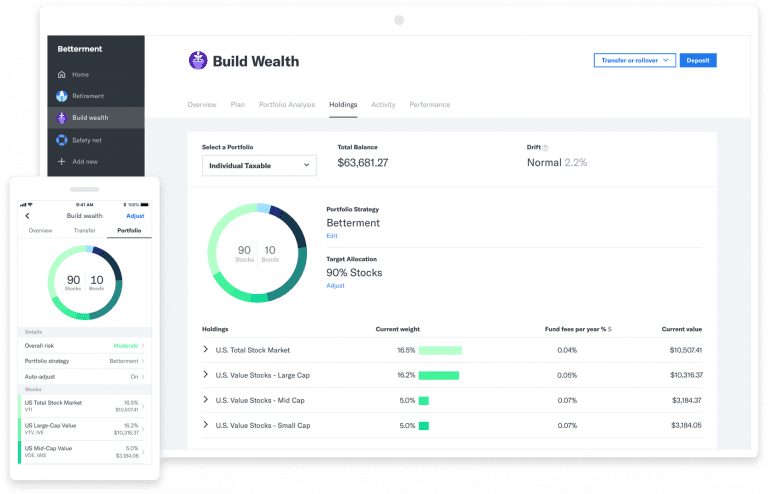The image size is (768, 494).
Task: Open US Total Stock Market chevron on phone
Action: click(143, 406)
